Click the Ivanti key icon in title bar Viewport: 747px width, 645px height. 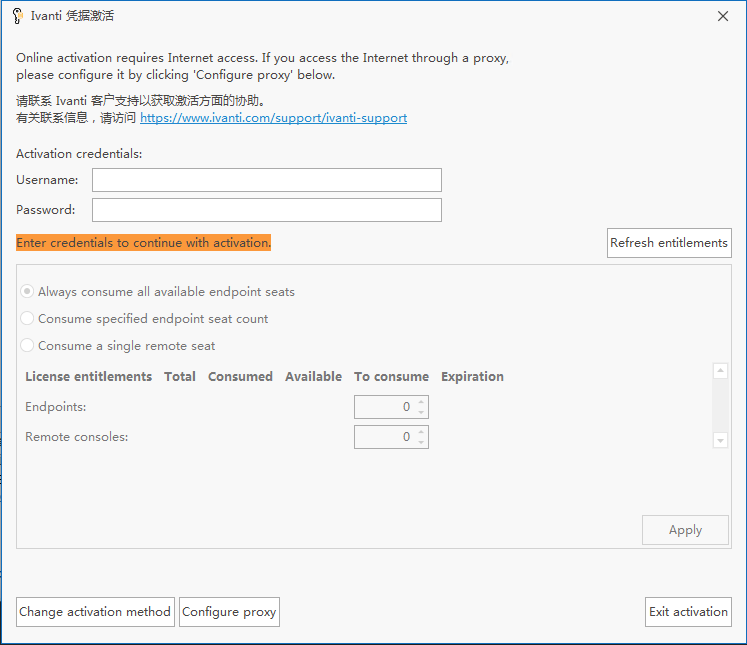[x=18, y=16]
